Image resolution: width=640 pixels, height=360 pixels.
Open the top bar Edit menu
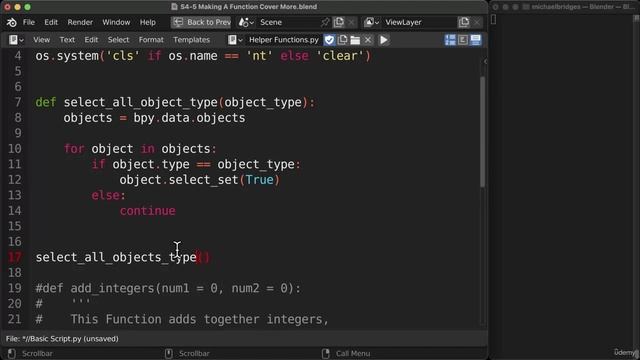(51, 22)
